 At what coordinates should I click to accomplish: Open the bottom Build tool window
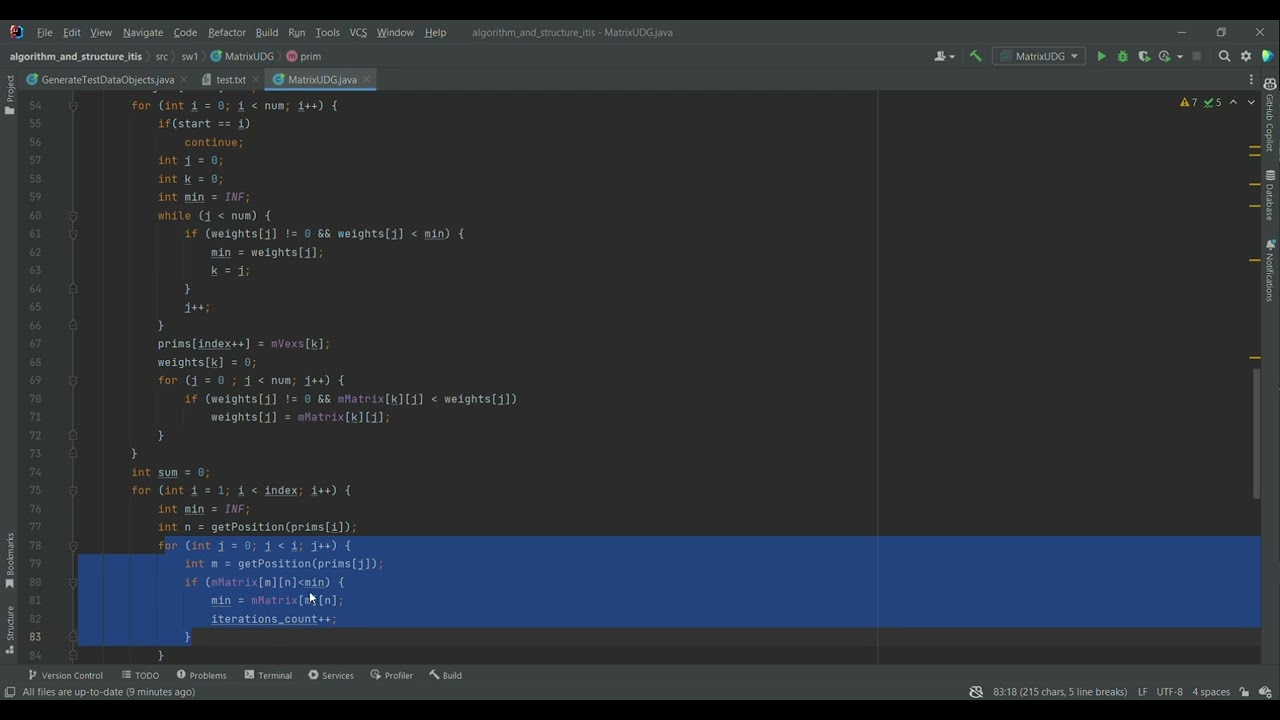point(445,676)
